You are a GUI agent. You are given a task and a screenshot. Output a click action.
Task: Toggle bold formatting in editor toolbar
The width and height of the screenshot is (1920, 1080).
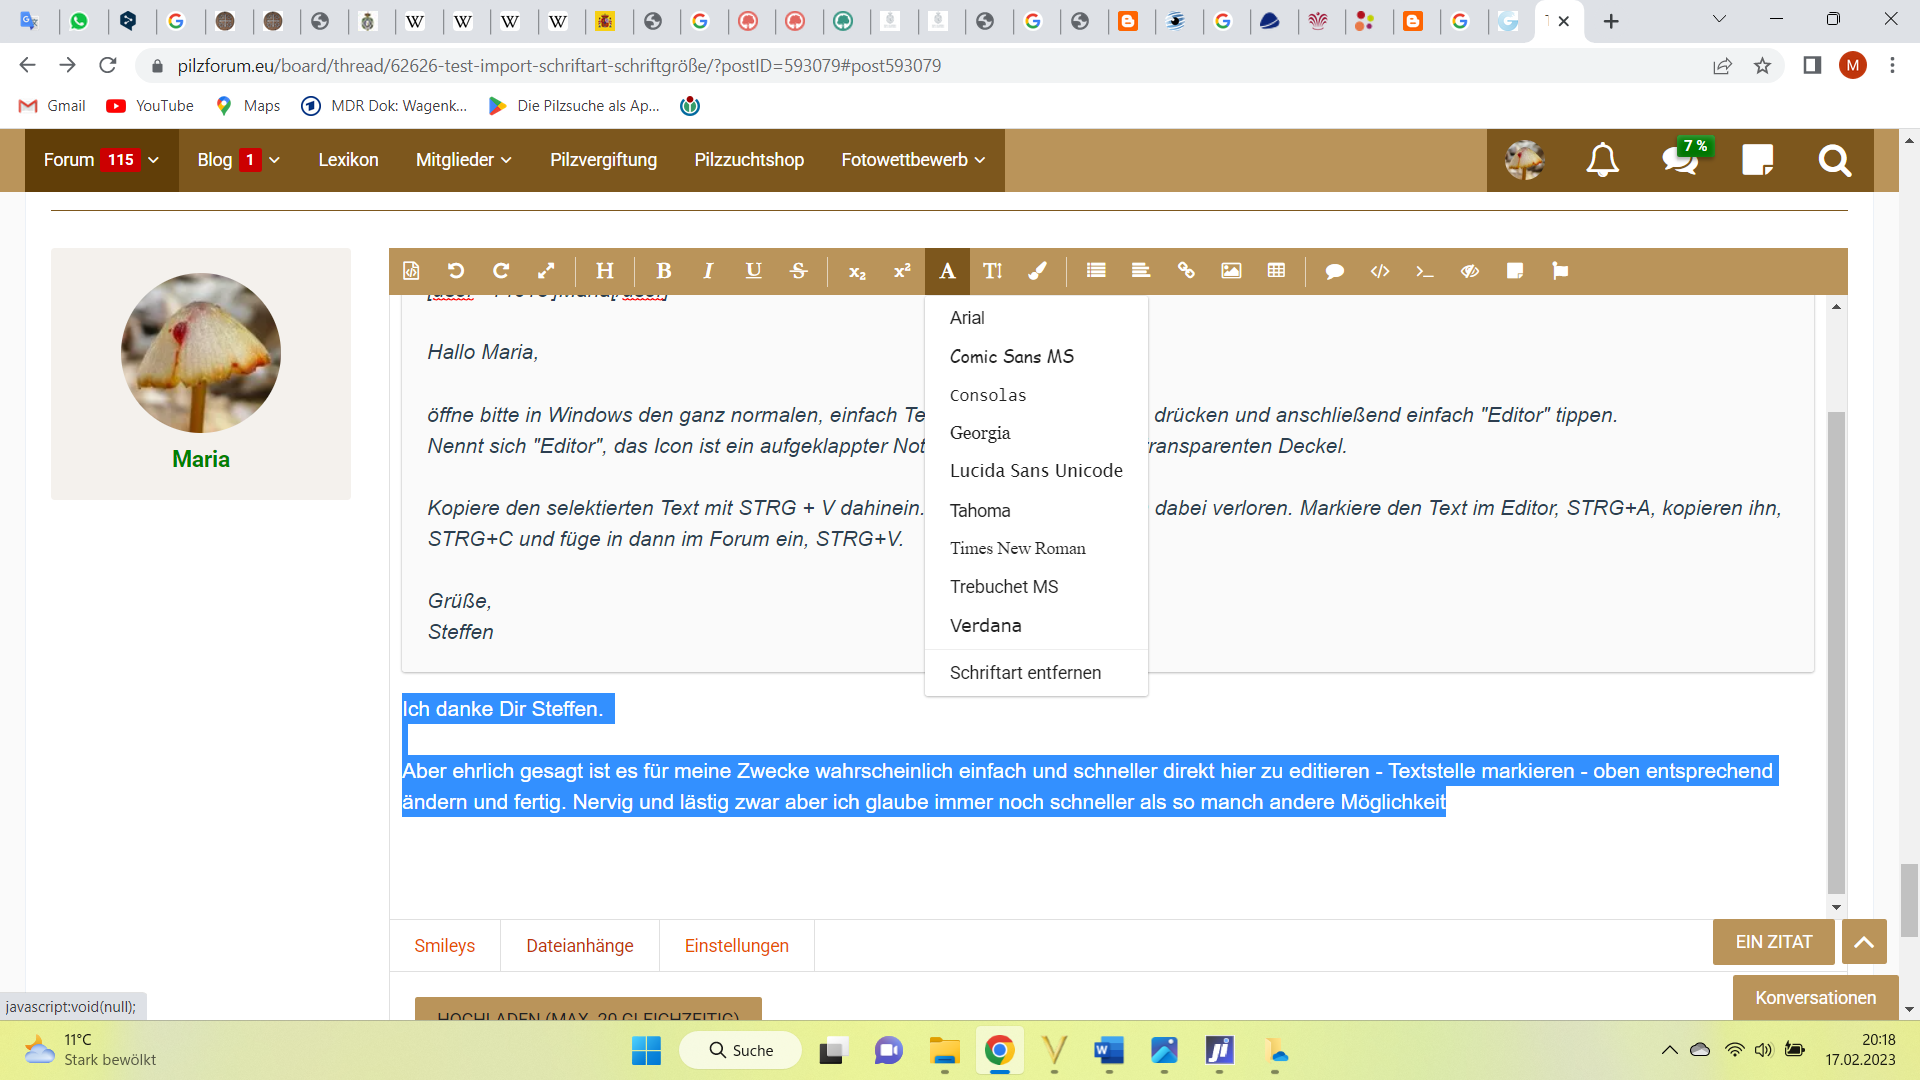[663, 271]
